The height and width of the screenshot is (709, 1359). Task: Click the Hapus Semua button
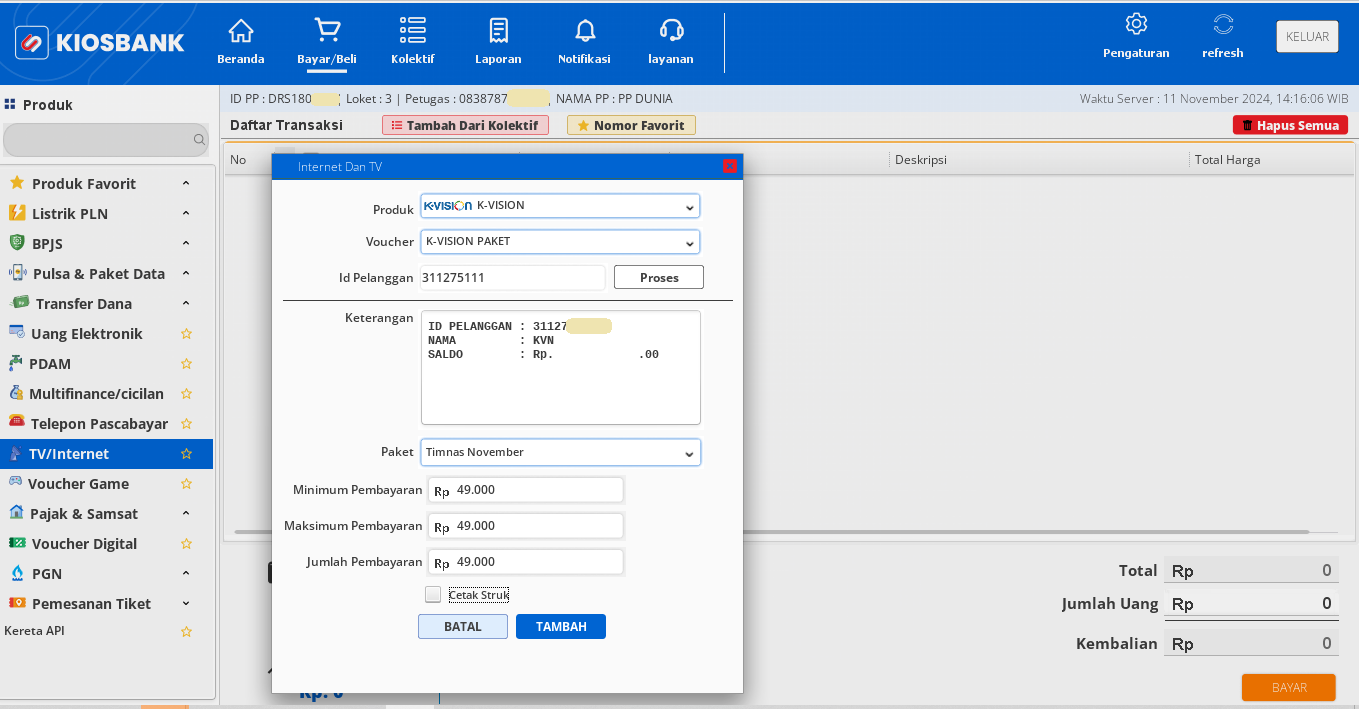click(1290, 125)
